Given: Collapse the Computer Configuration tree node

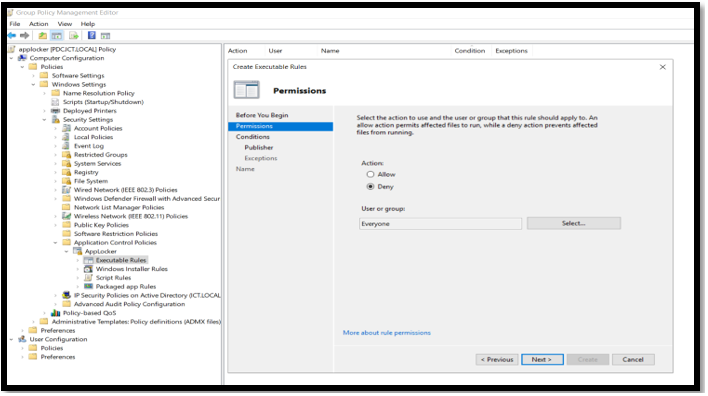Looking at the screenshot, I should click(11, 58).
